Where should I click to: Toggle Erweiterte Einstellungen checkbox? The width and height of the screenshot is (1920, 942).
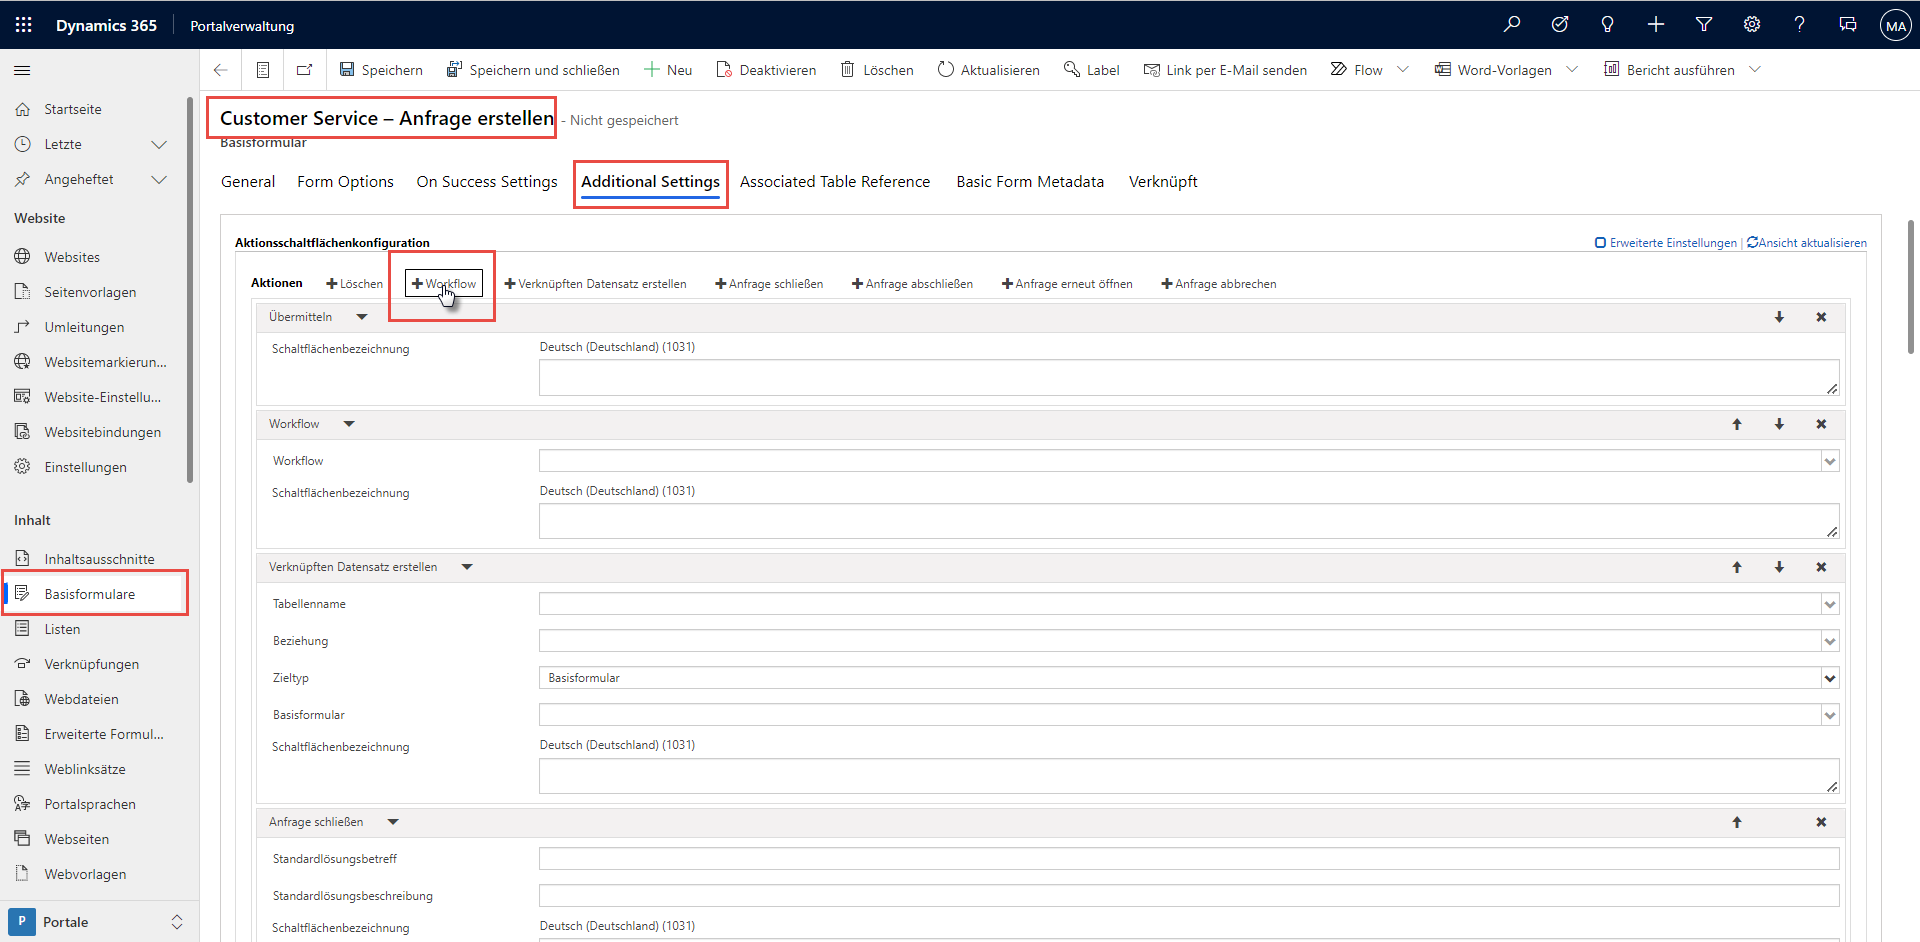(1600, 243)
